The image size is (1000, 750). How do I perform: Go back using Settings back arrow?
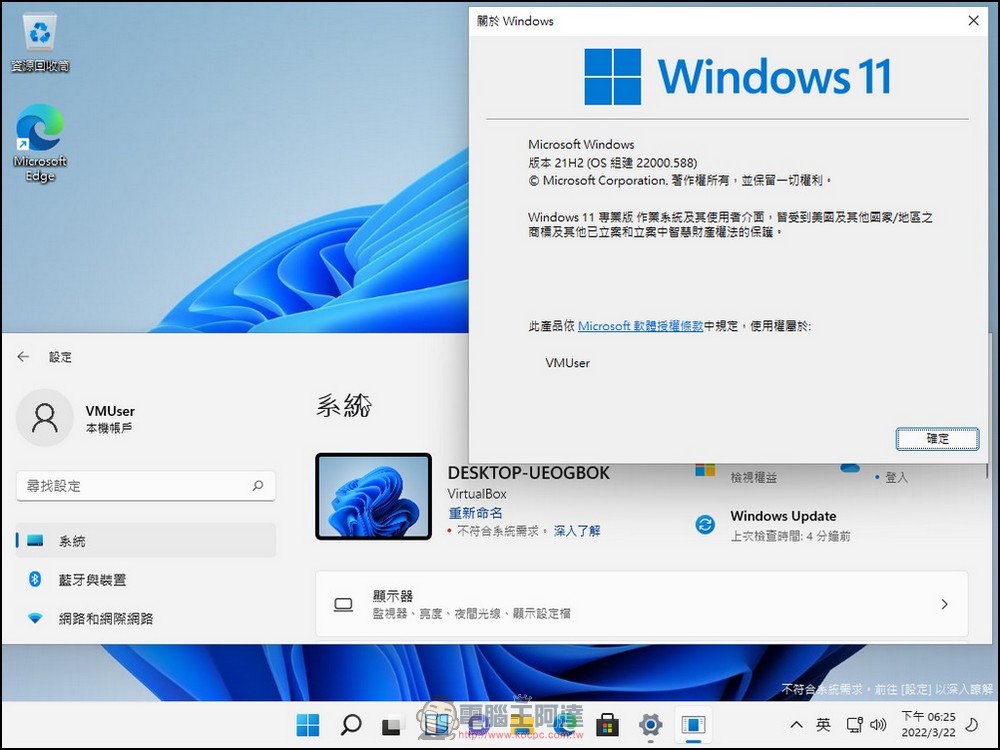coord(24,357)
